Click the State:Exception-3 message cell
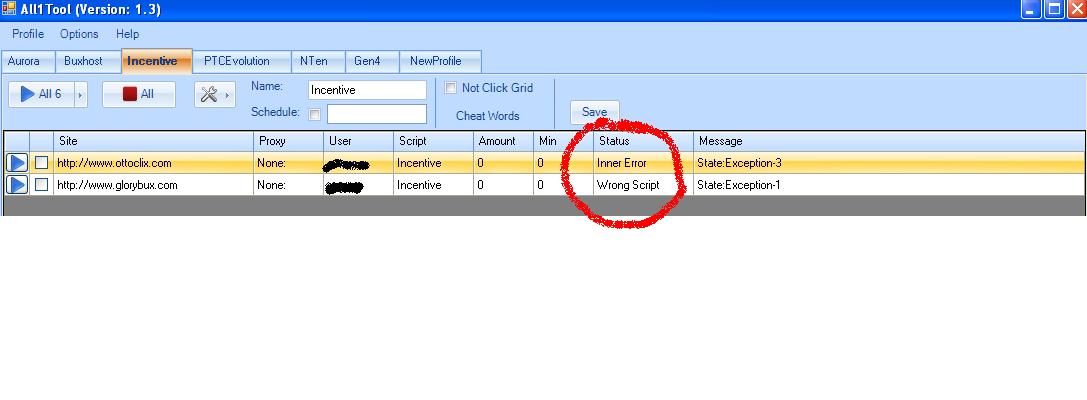1087x400 pixels. [x=889, y=163]
